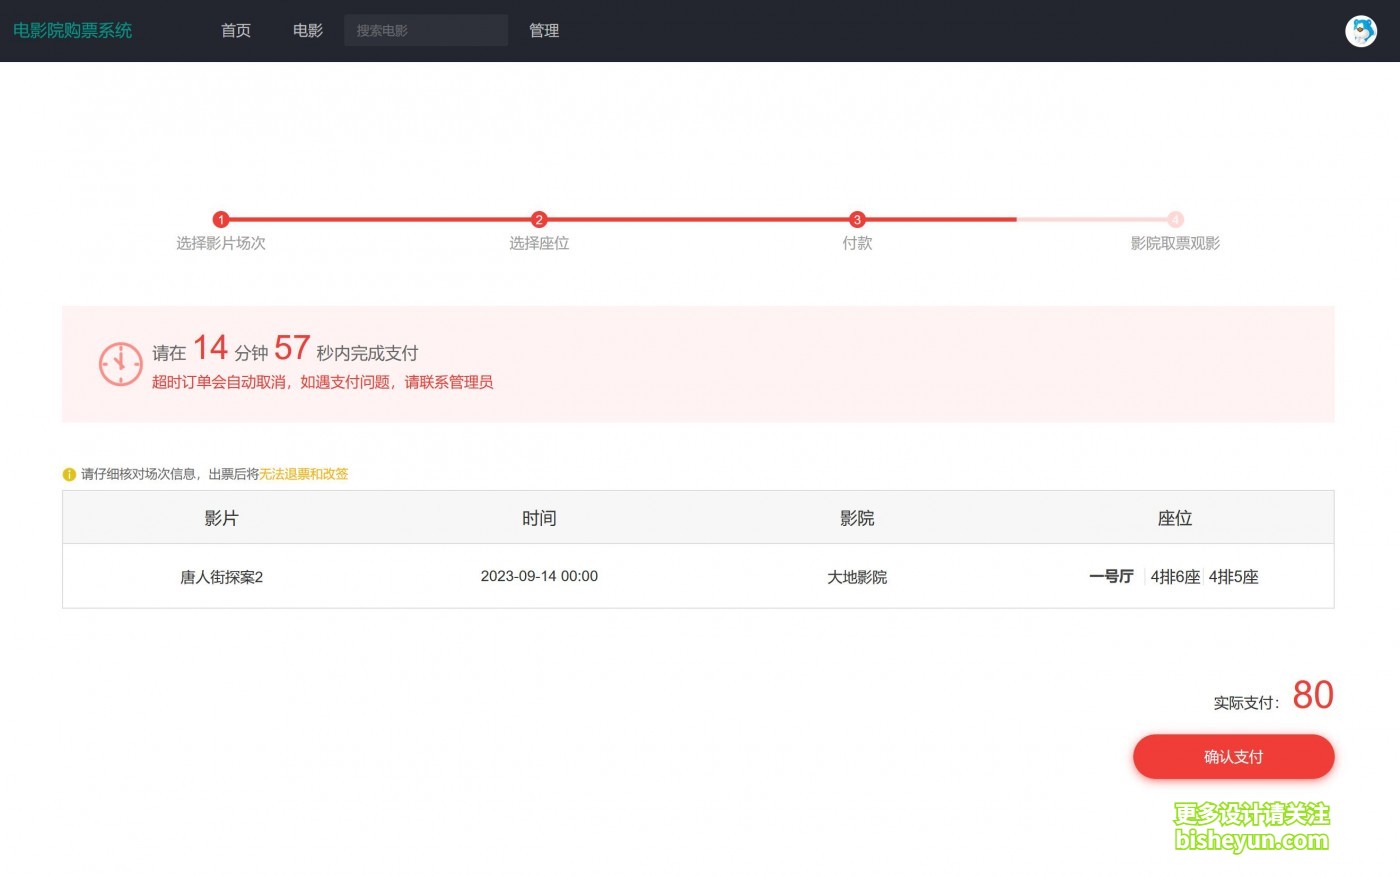Click the faded step 4 circle
Image resolution: width=1400 pixels, height=877 pixels.
1175,220
